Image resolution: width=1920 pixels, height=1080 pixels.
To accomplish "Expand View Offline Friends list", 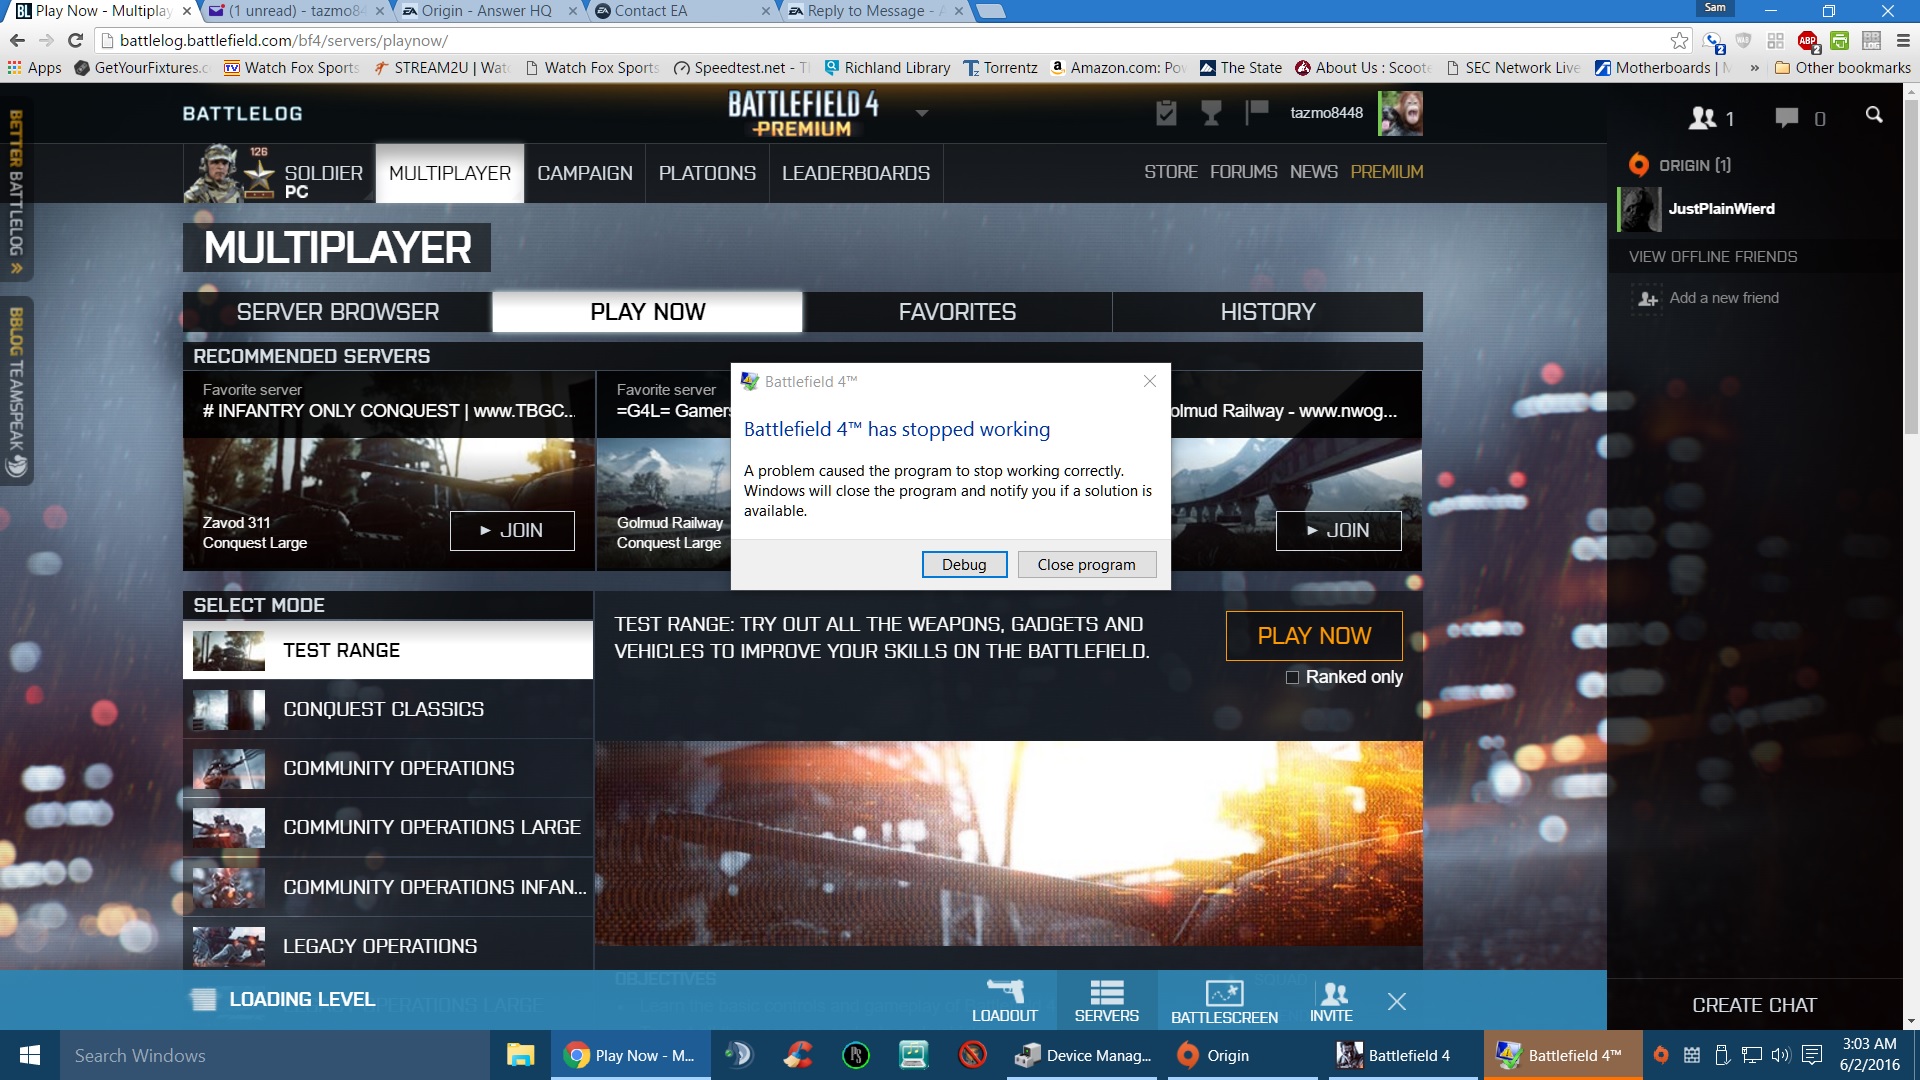I will point(1712,256).
